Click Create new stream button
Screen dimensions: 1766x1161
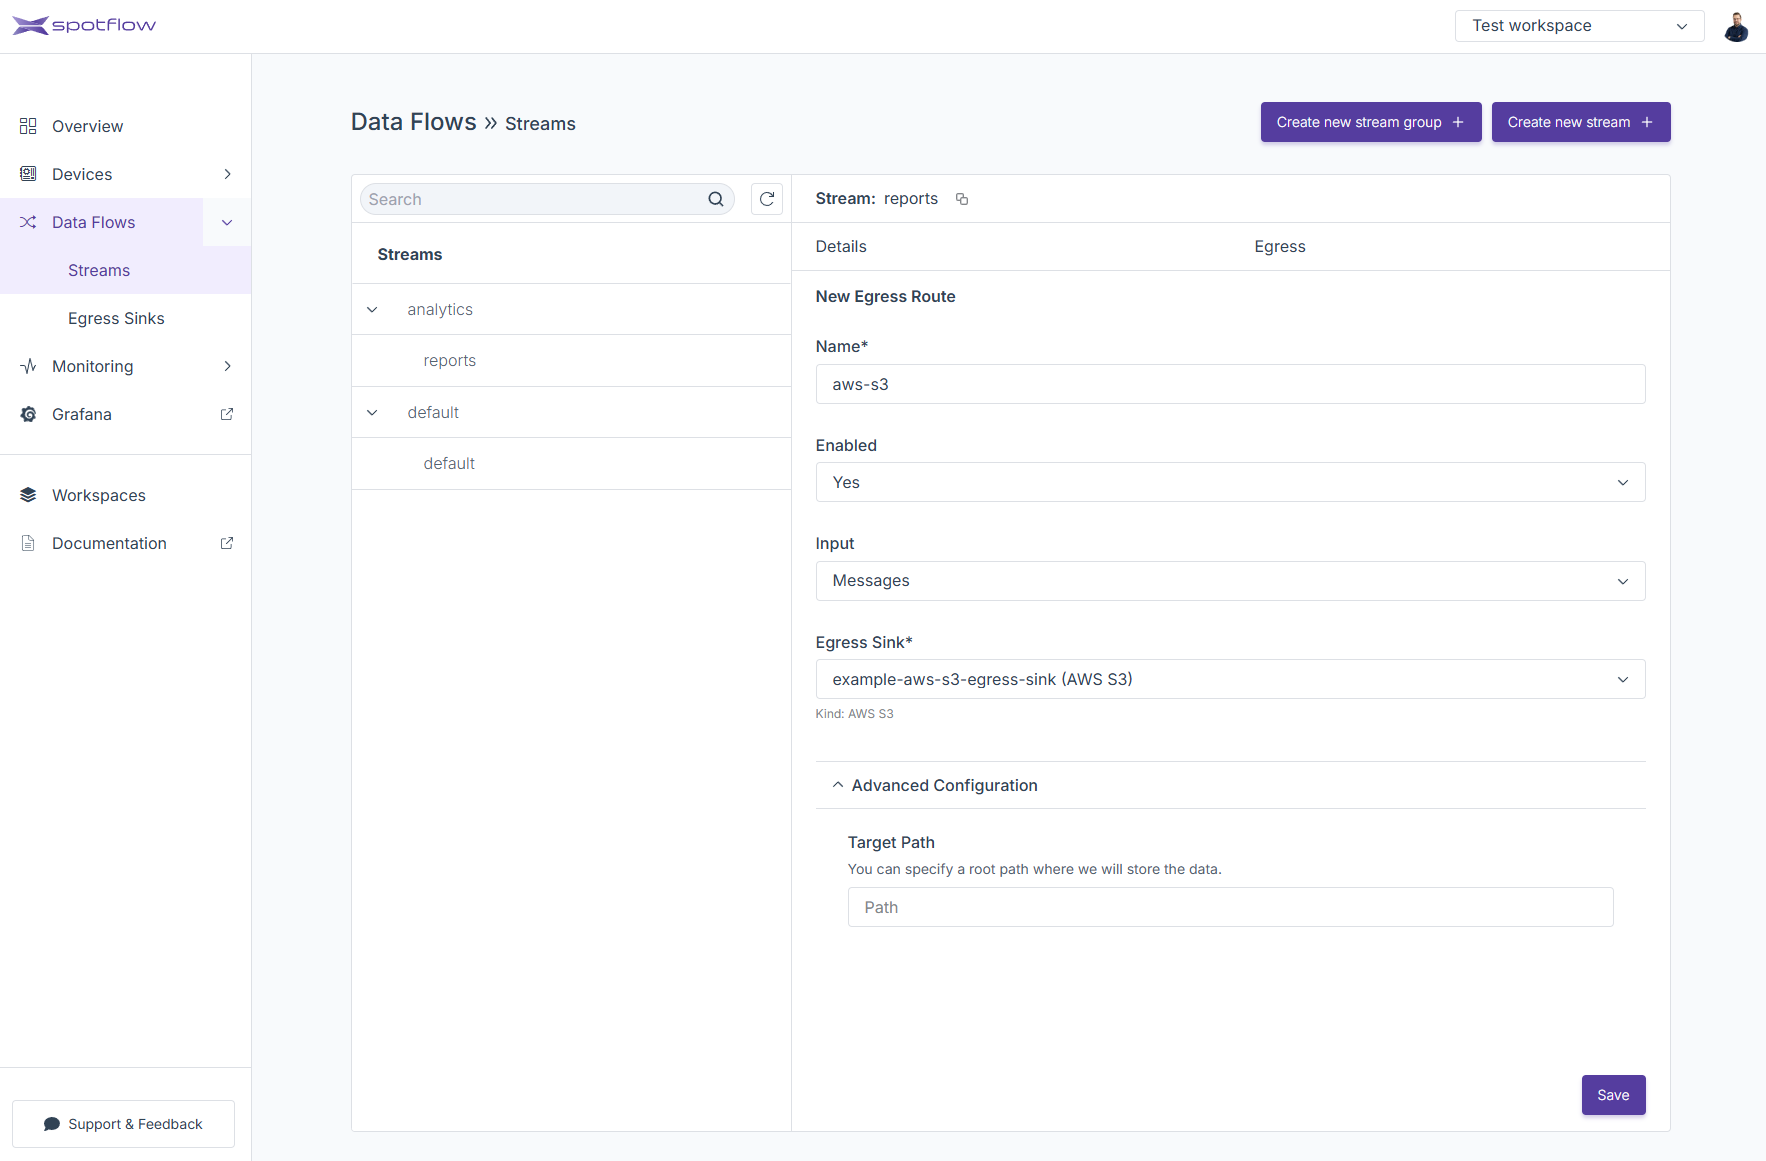click(x=1581, y=122)
